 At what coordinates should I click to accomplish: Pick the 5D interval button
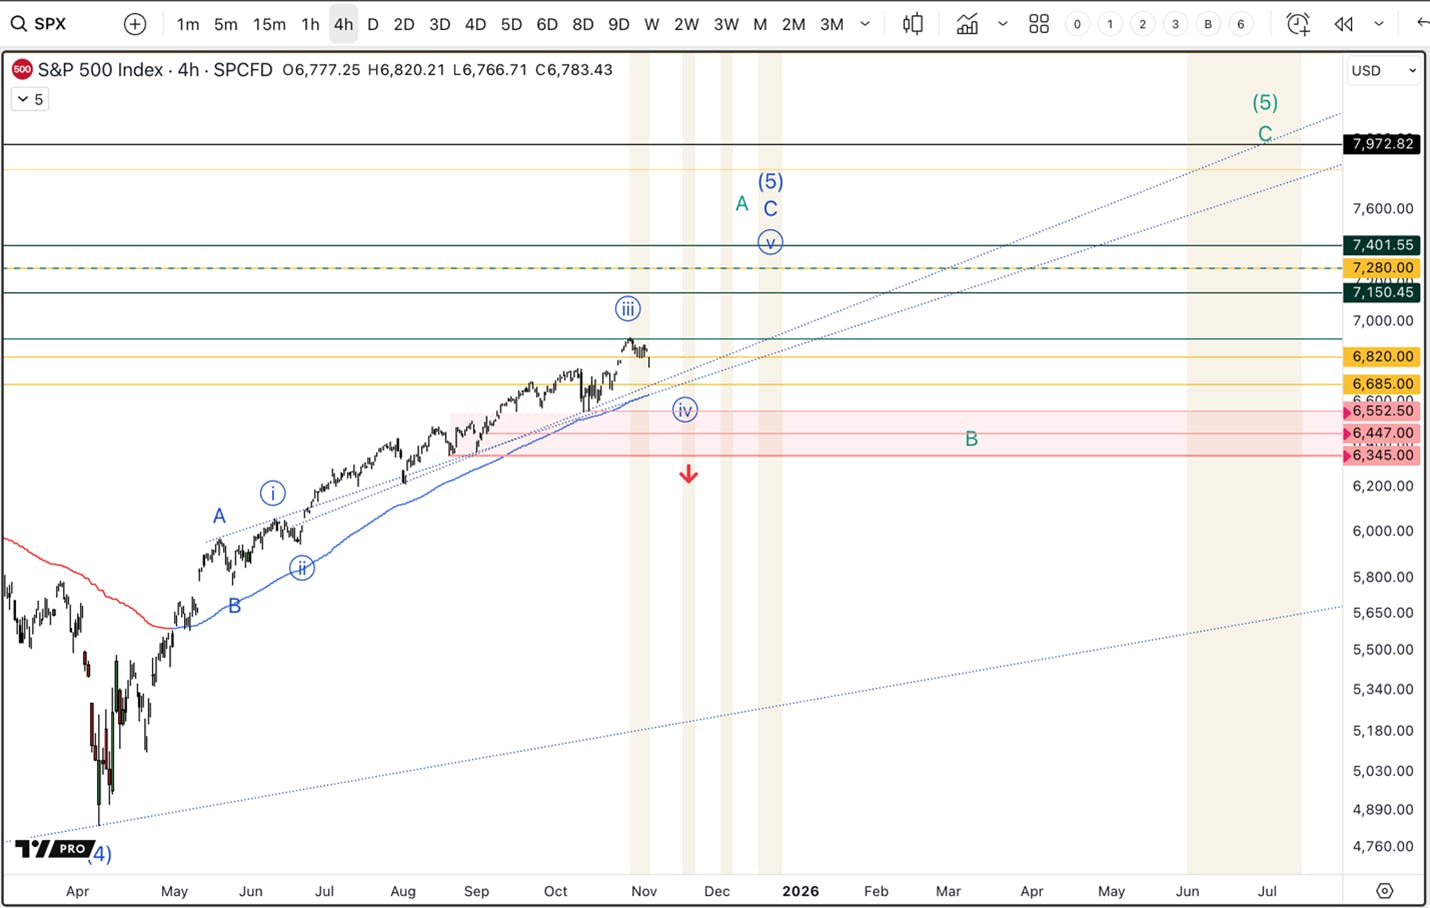click(x=511, y=24)
